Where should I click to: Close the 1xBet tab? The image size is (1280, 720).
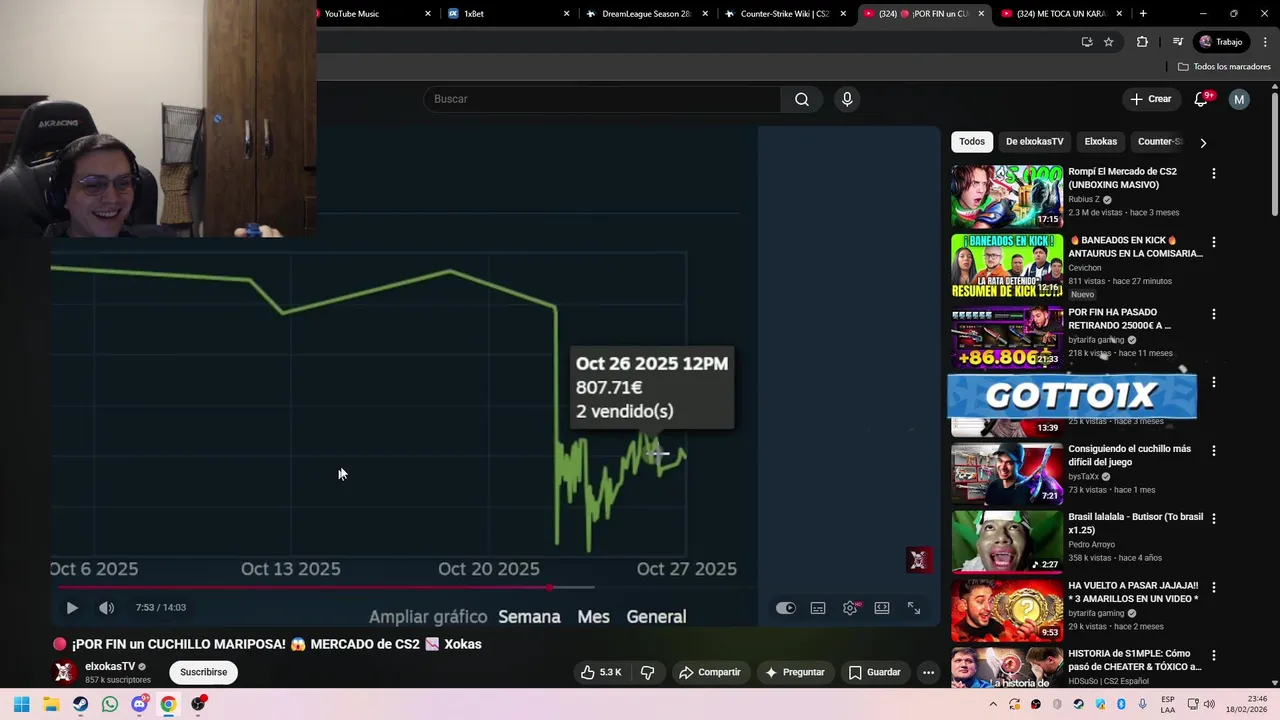coord(567,14)
